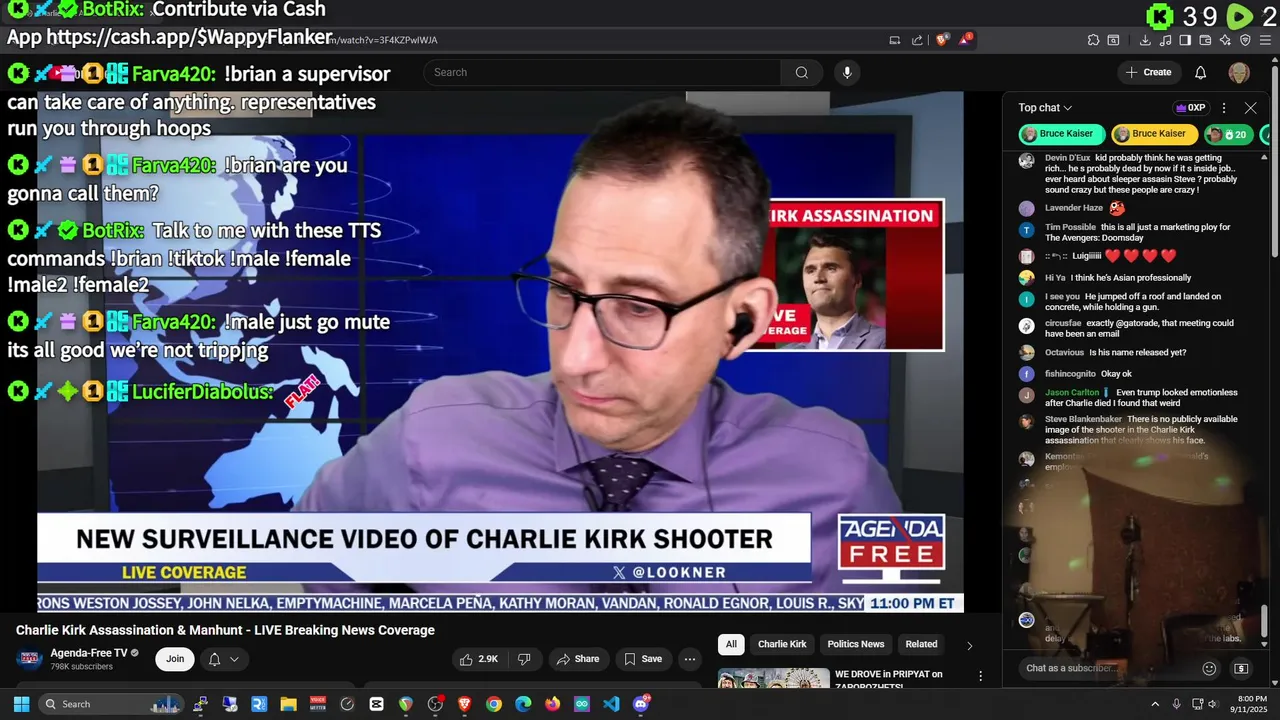Open Visual Studio Code from taskbar
Image resolution: width=1280 pixels, height=720 pixels.
coord(611,704)
